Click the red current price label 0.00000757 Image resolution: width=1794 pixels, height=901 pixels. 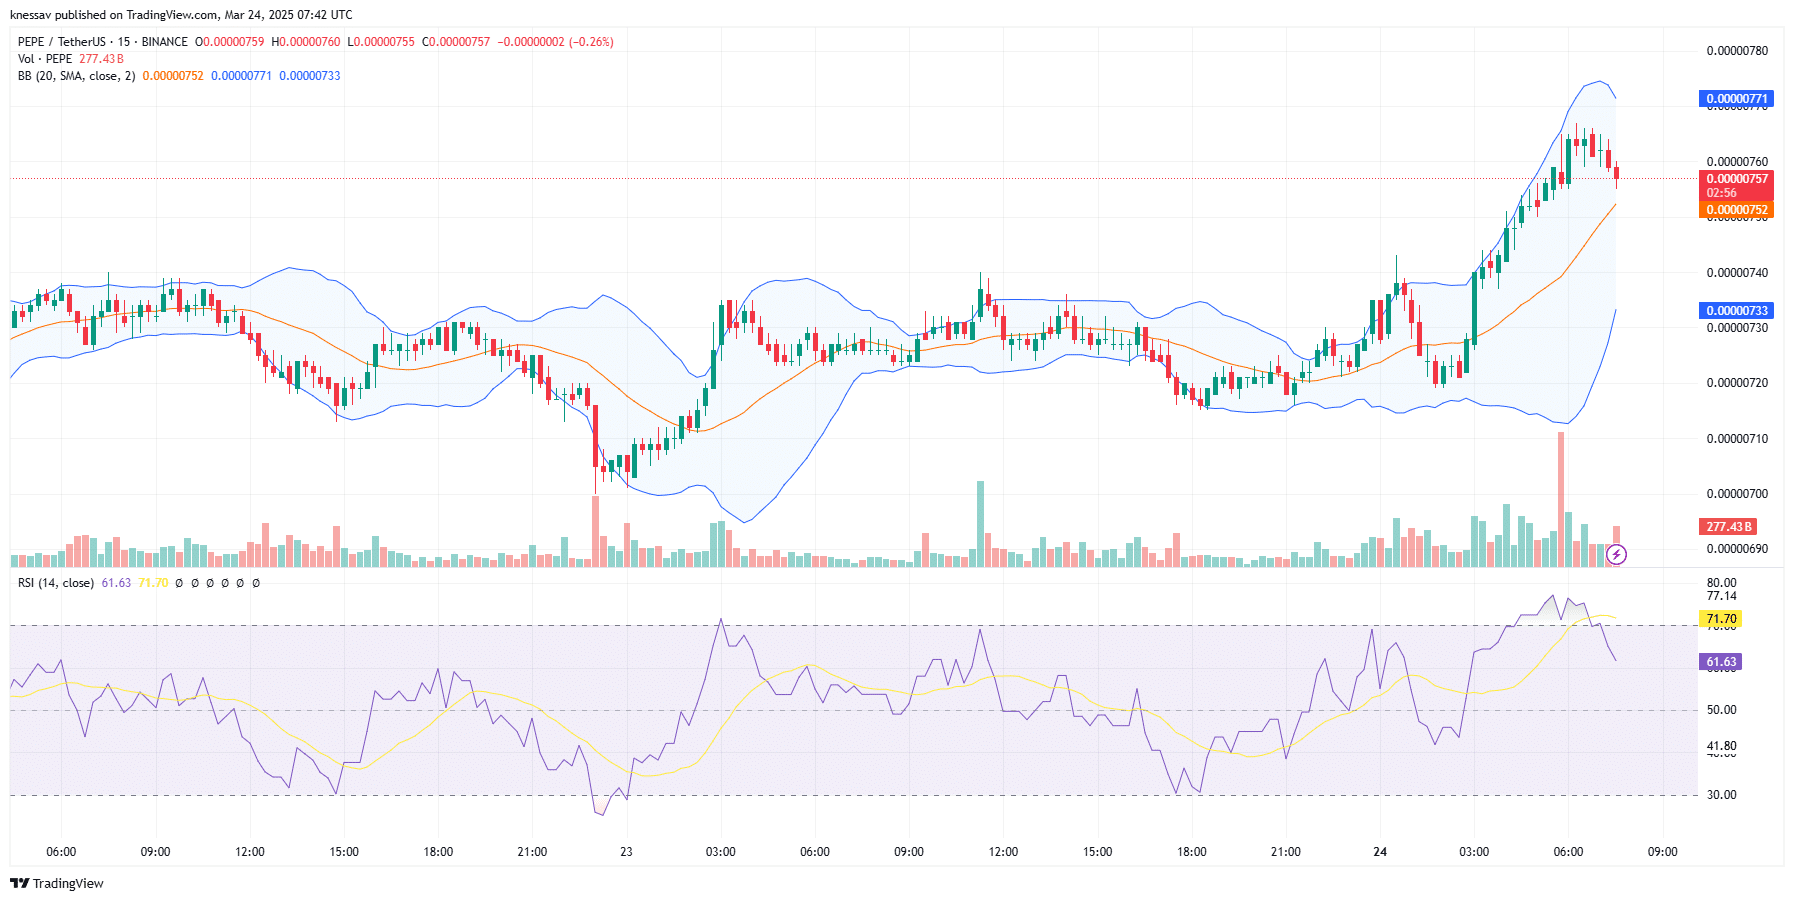click(1736, 179)
